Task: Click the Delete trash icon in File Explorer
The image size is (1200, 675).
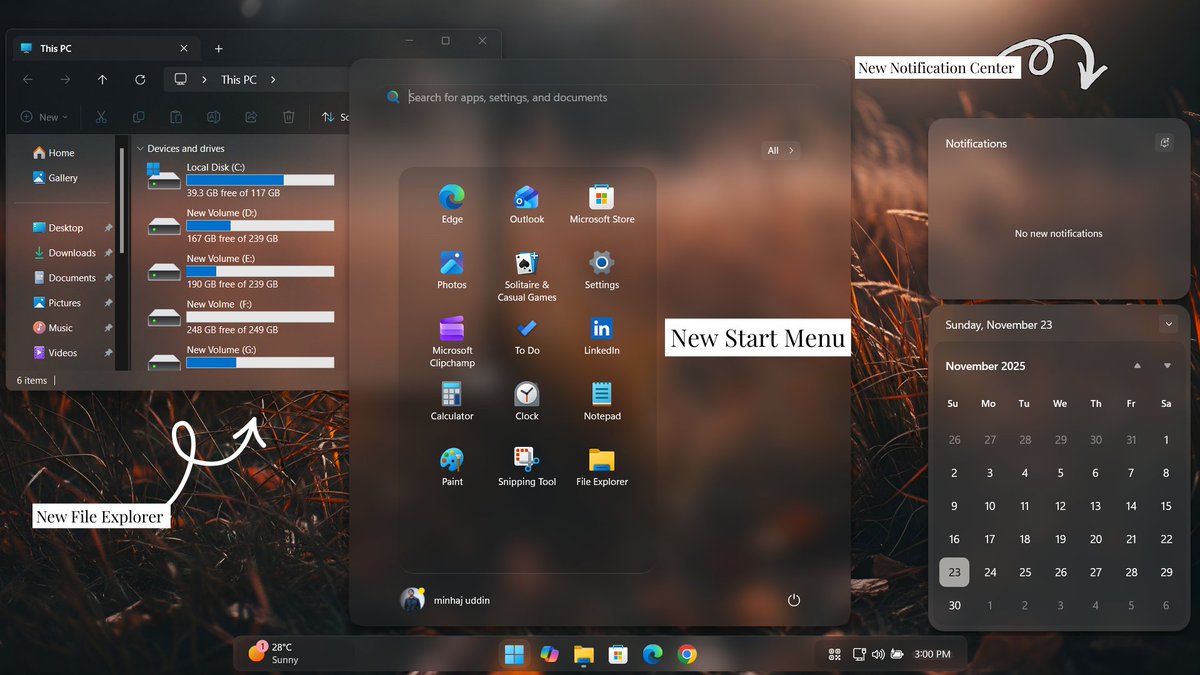Action: [289, 117]
